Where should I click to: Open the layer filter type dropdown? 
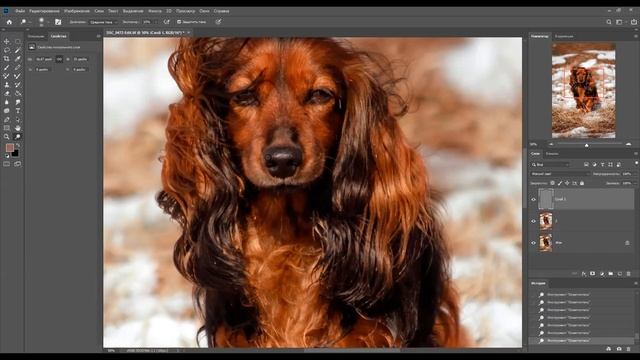[550, 164]
